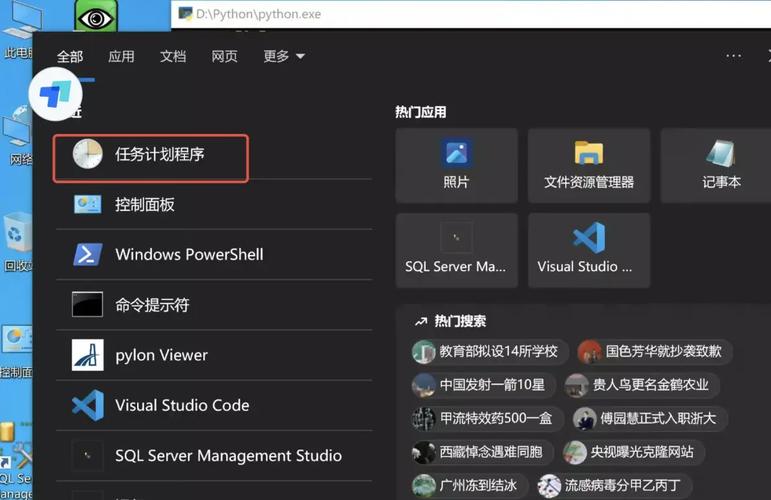Search 教育部拟设14所学校
The width and height of the screenshot is (771, 500).
pyautogui.click(x=489, y=352)
